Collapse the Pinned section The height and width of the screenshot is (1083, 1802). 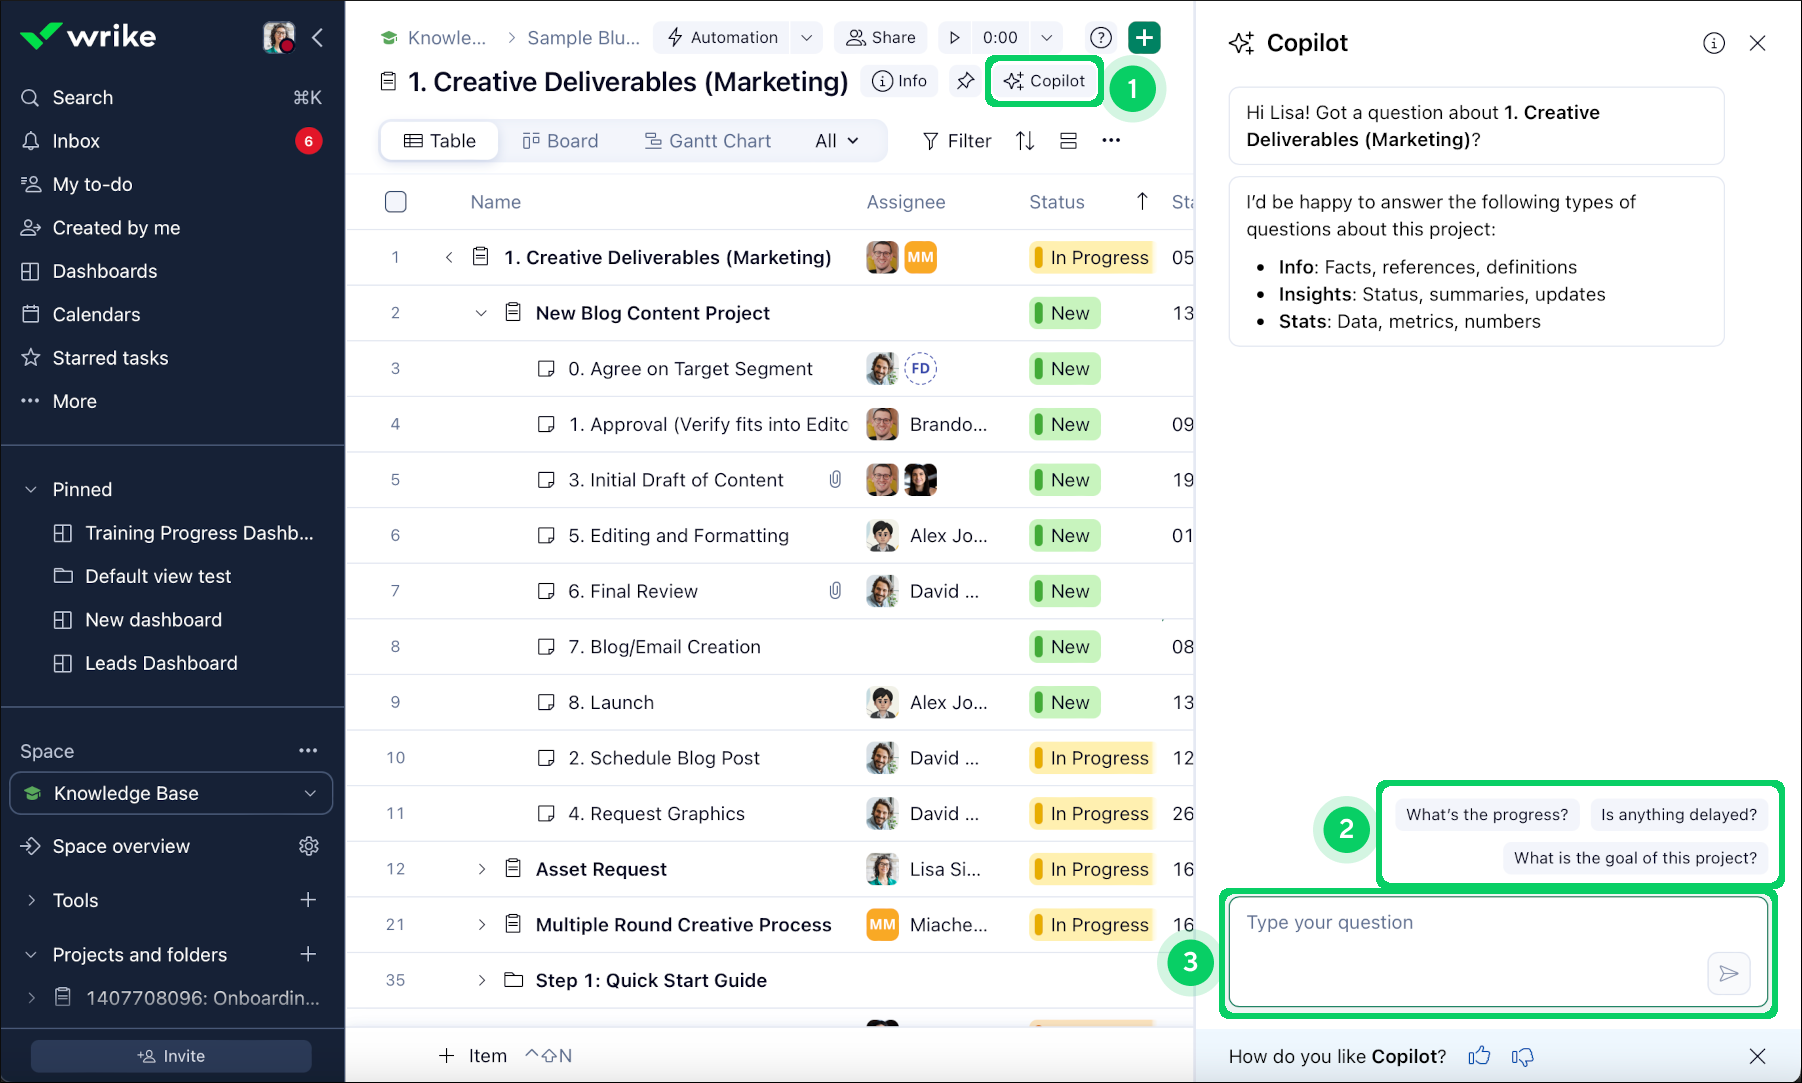pos(31,489)
